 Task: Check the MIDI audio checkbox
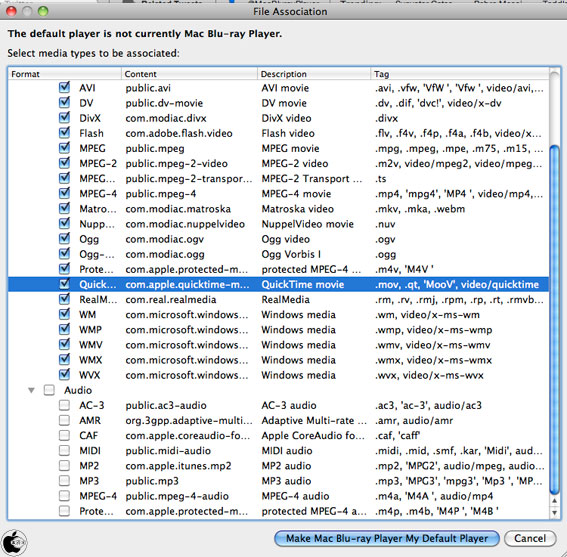coord(64,451)
